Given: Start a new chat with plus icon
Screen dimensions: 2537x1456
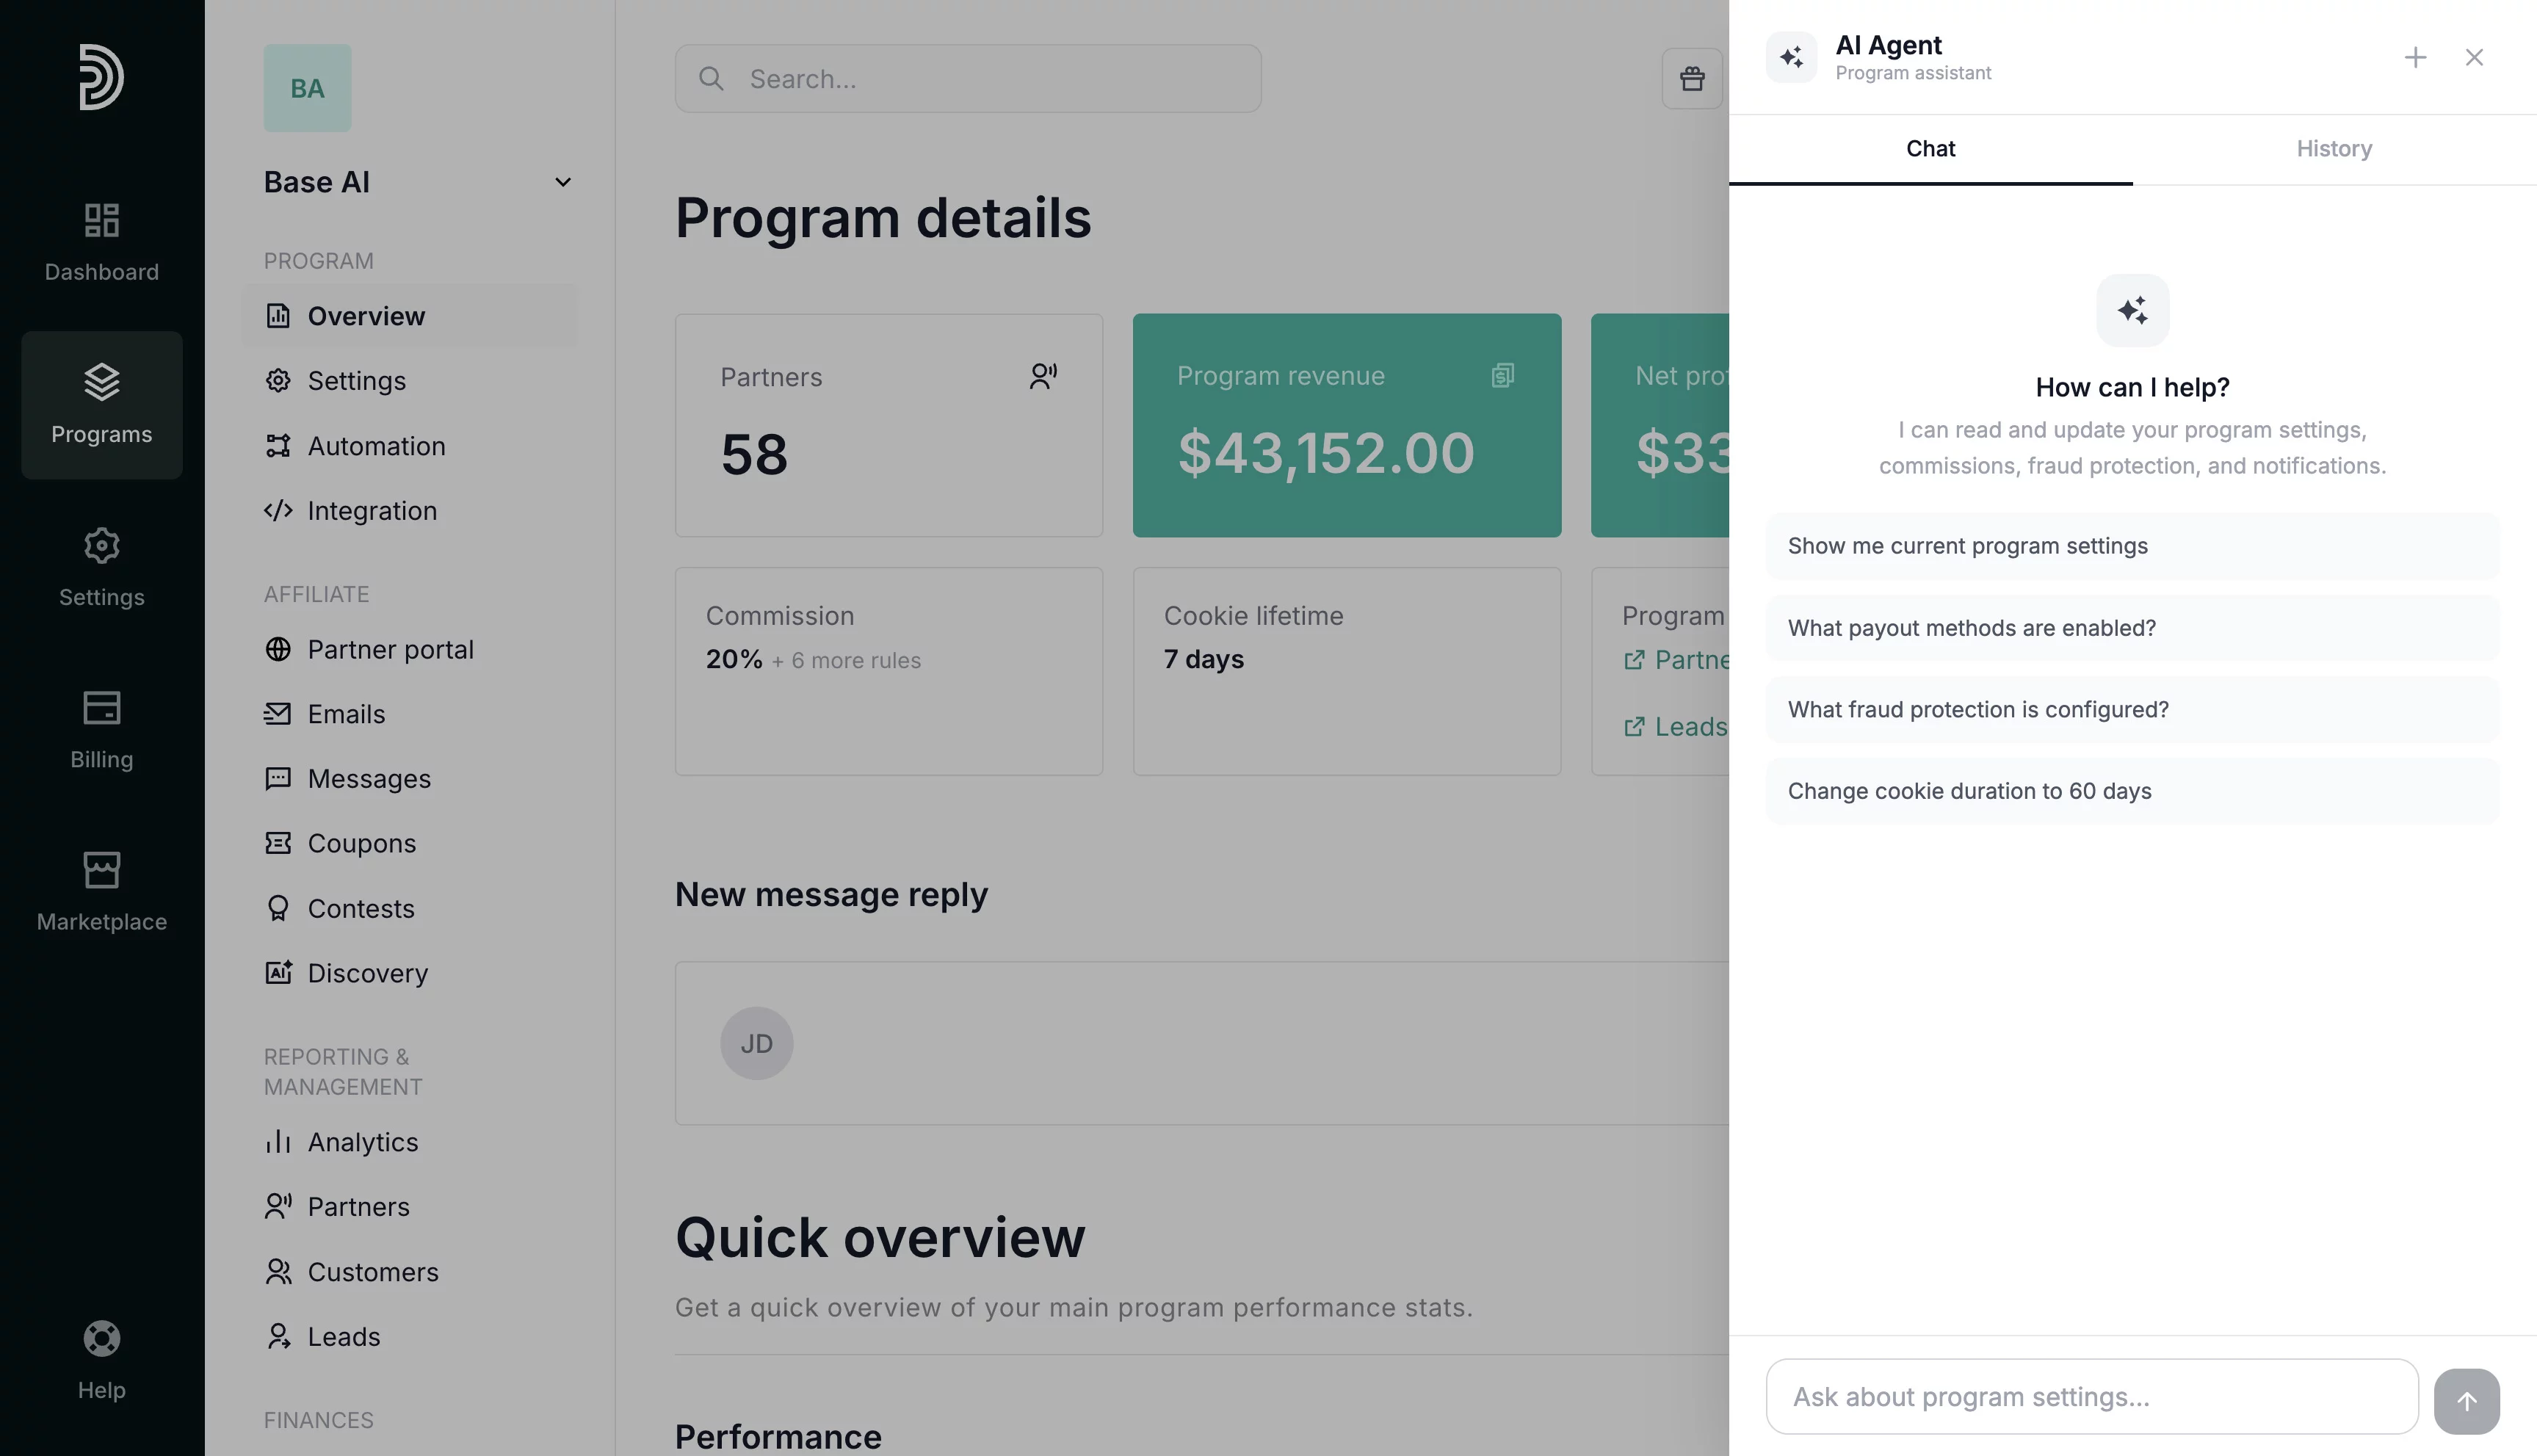Looking at the screenshot, I should 2415,58.
